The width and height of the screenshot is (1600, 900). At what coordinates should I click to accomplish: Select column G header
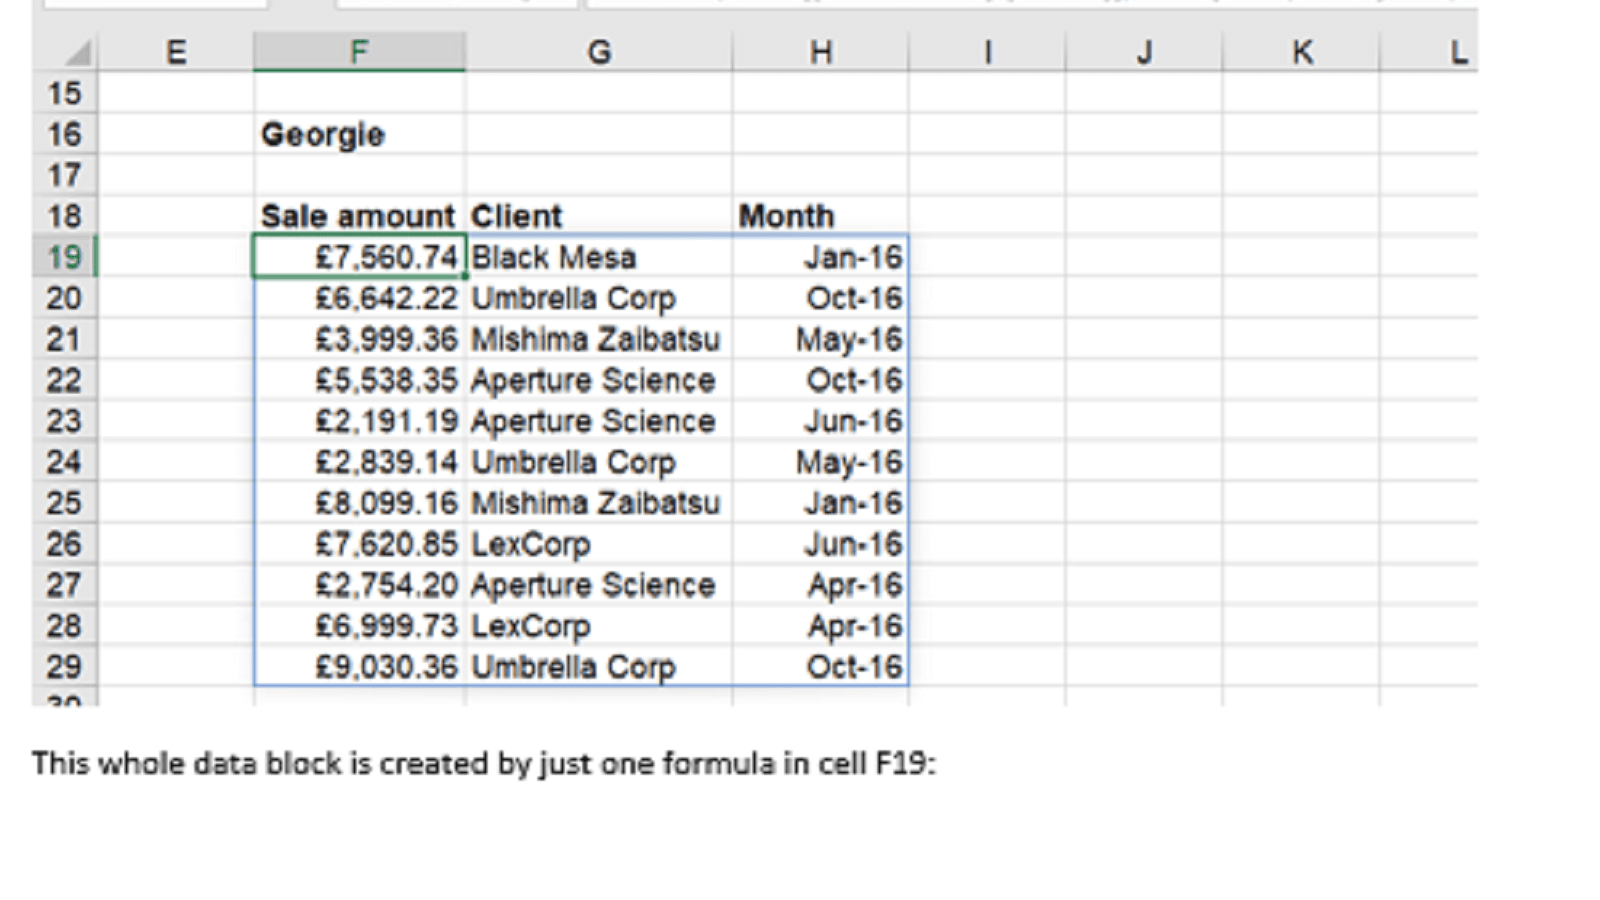coord(598,52)
